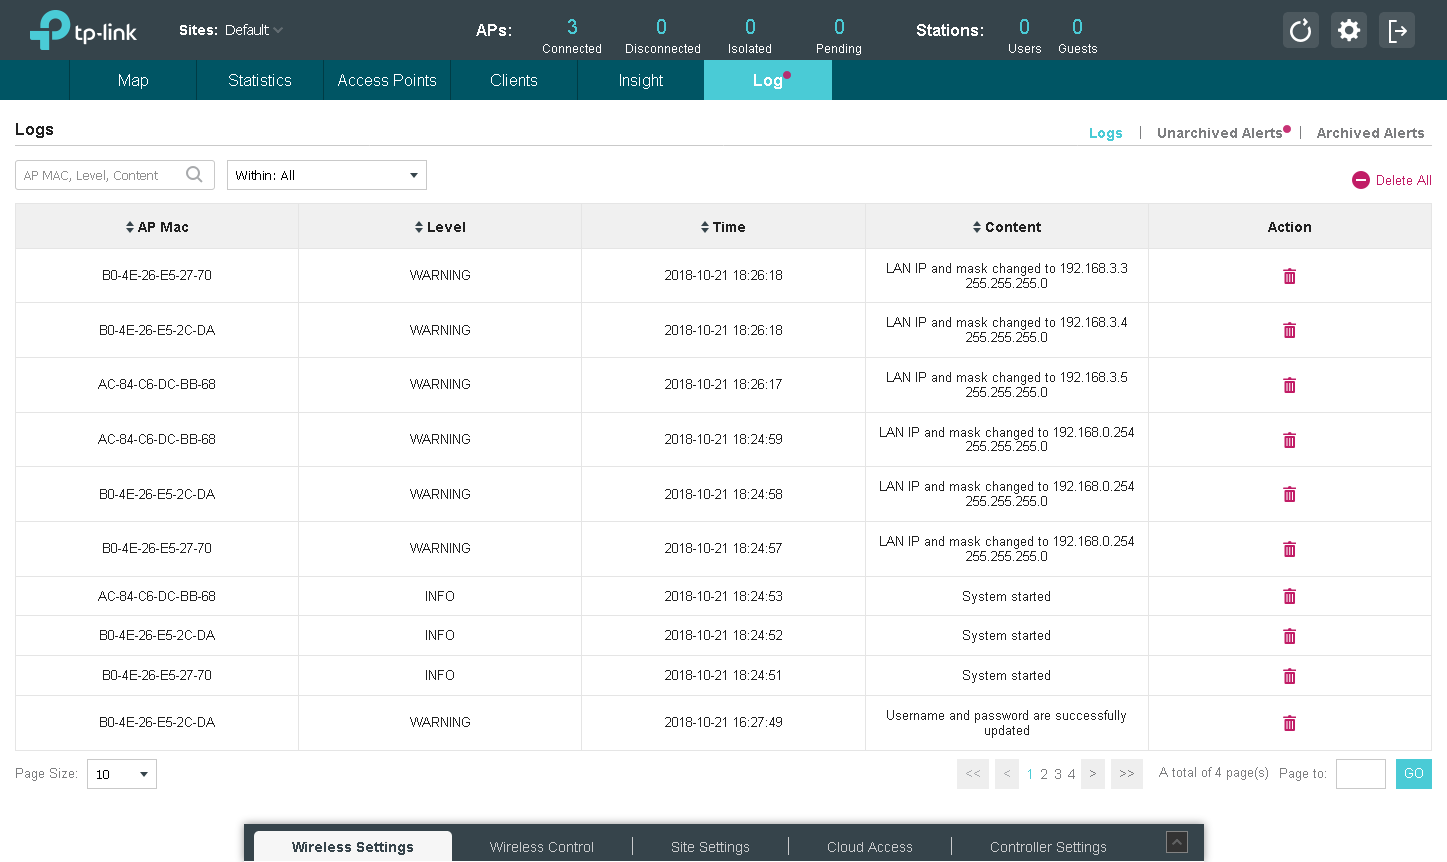Delete the log entry timed 18:24:57

(x=1290, y=549)
